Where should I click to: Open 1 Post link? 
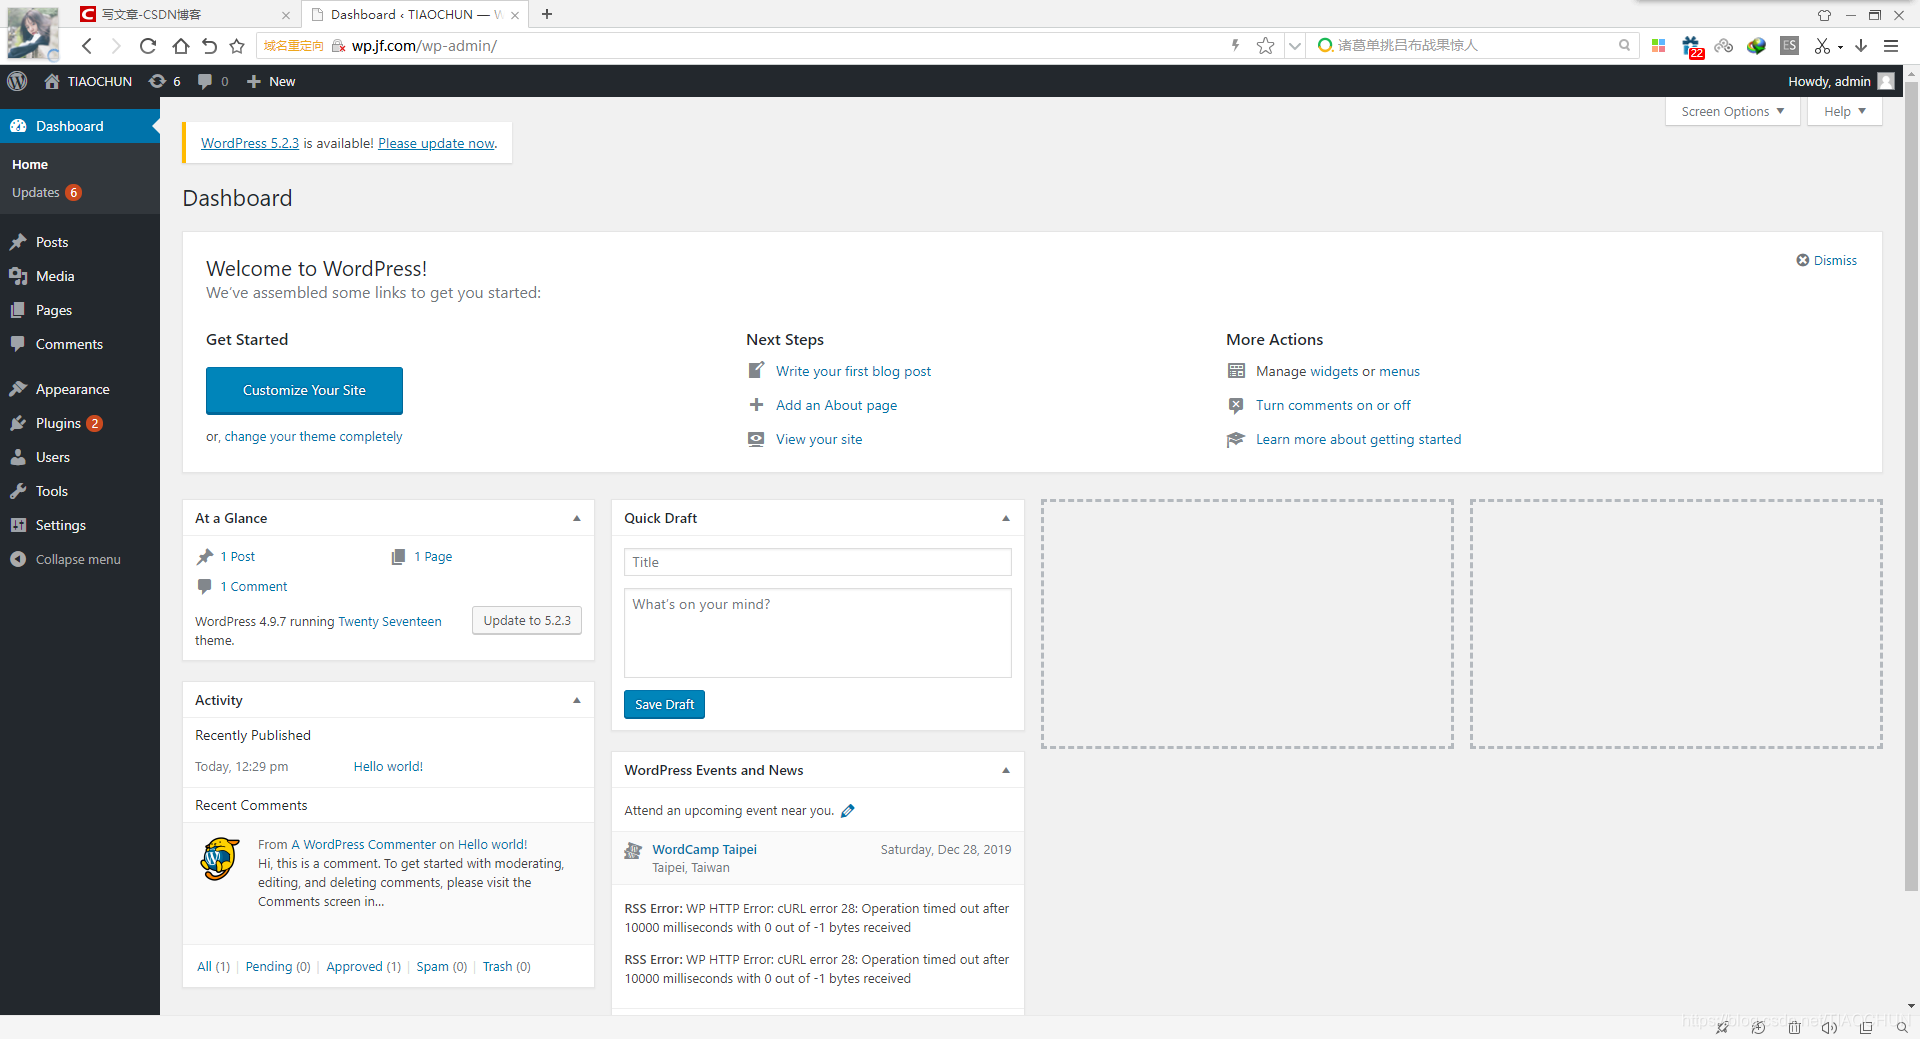(x=238, y=556)
